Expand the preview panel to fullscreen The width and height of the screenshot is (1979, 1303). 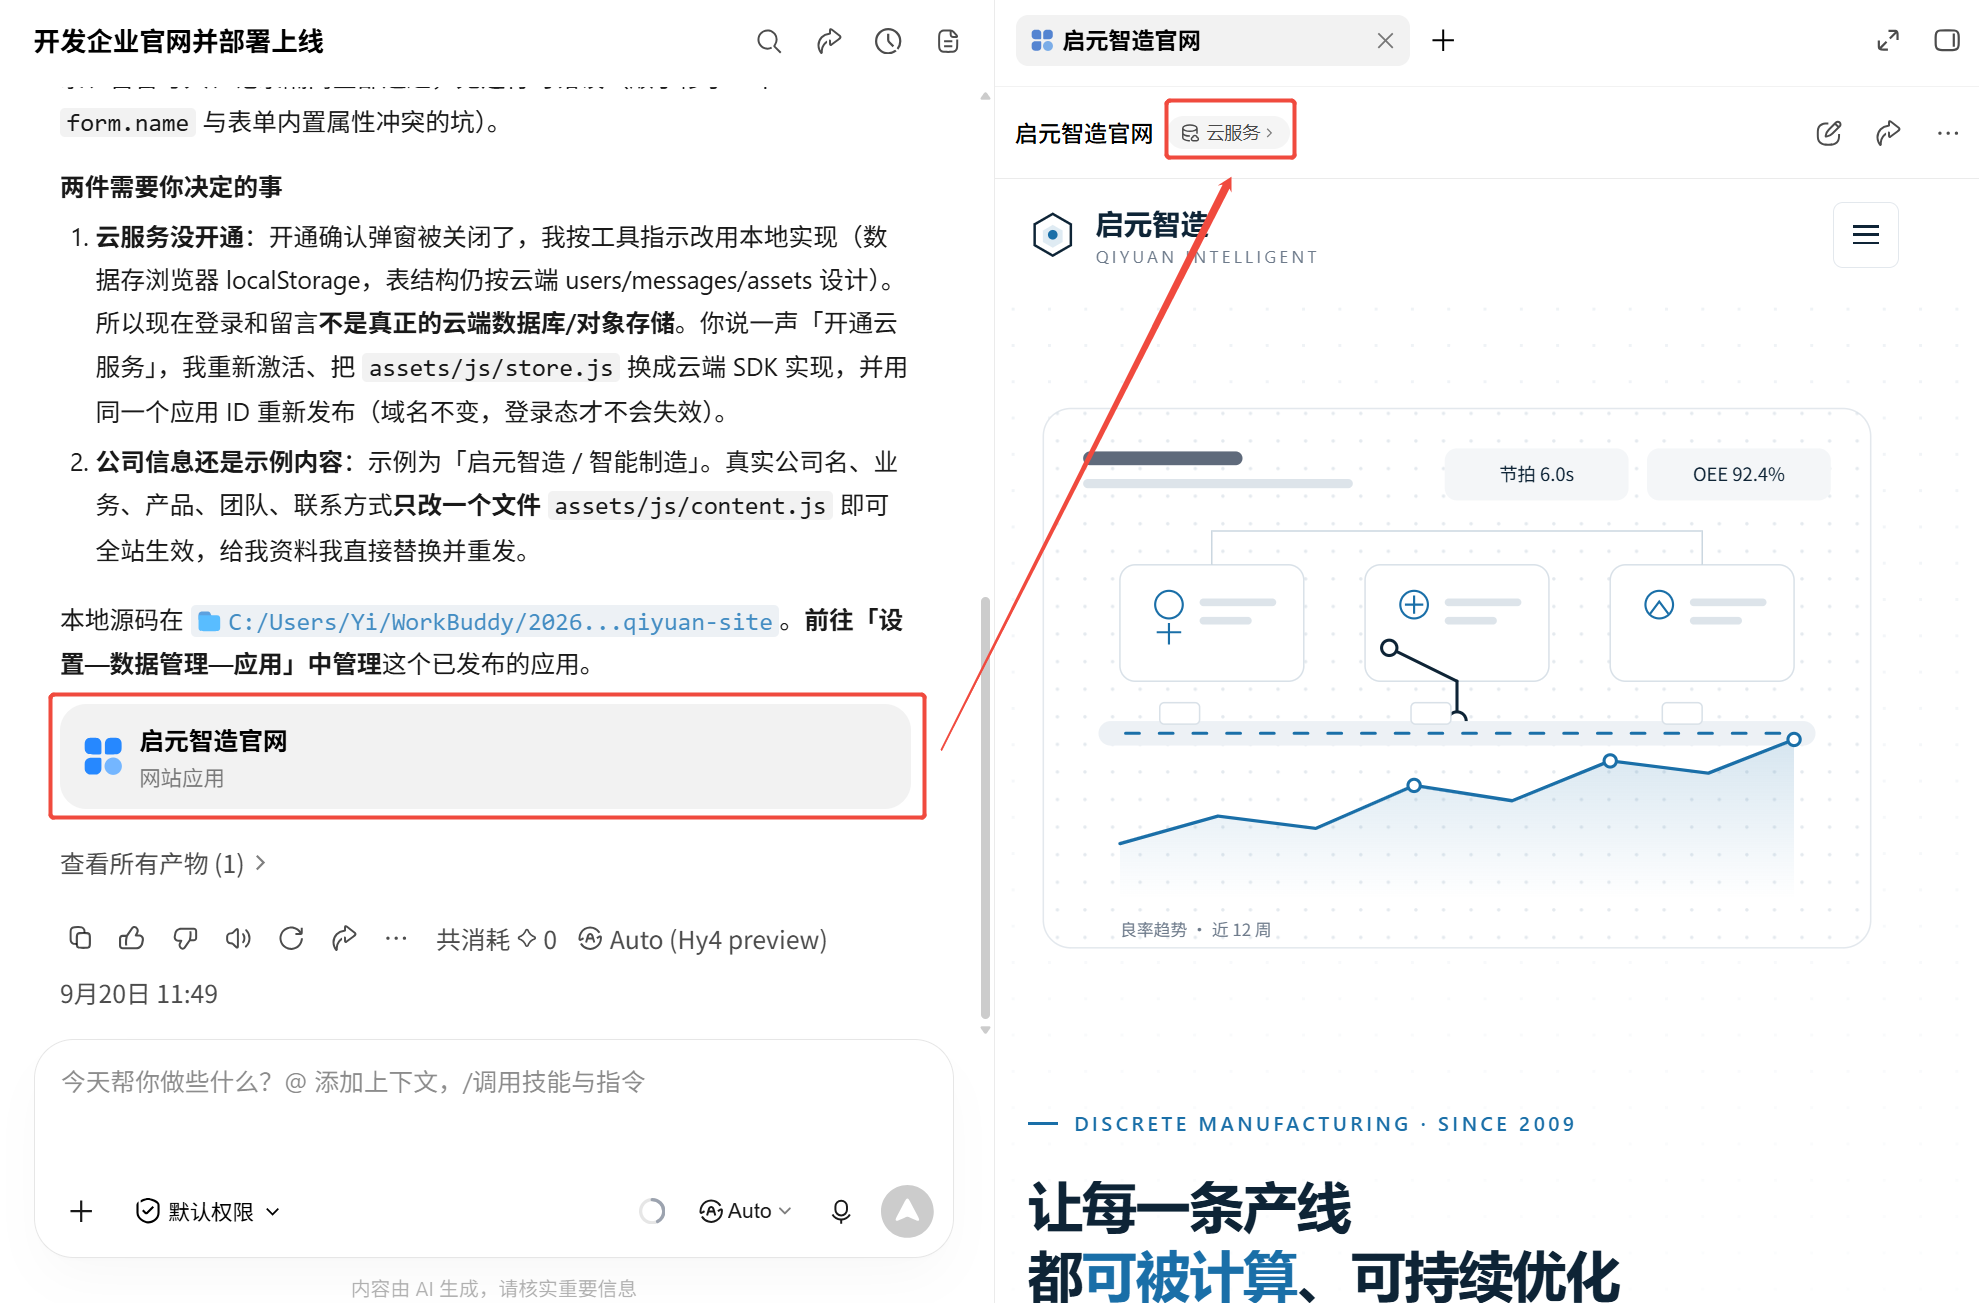click(x=1888, y=41)
